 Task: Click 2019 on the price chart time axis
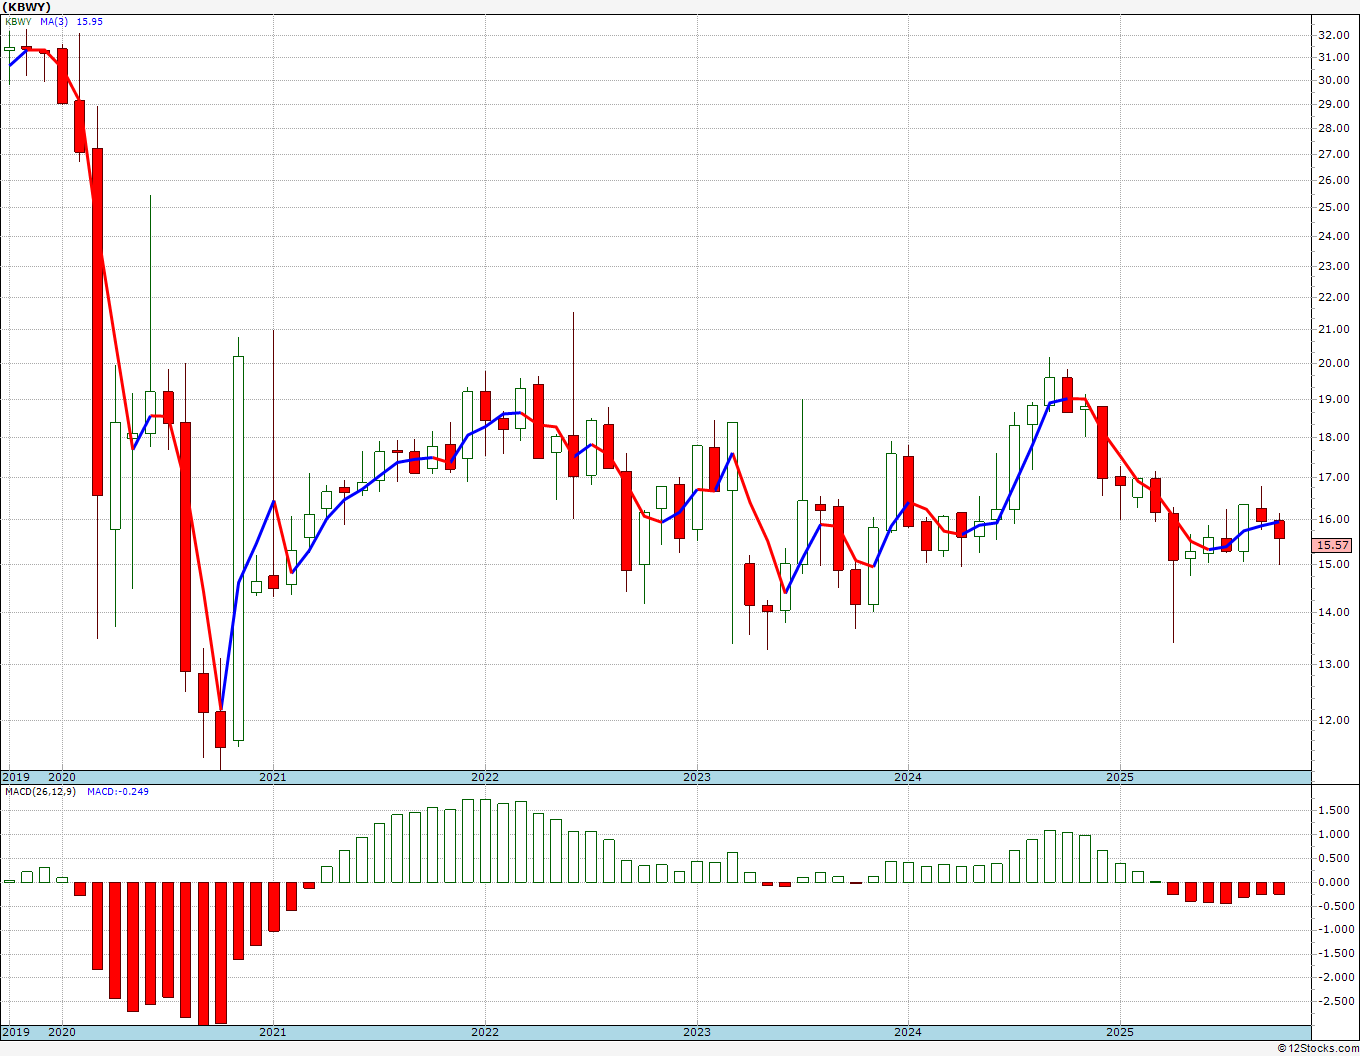tap(16, 777)
